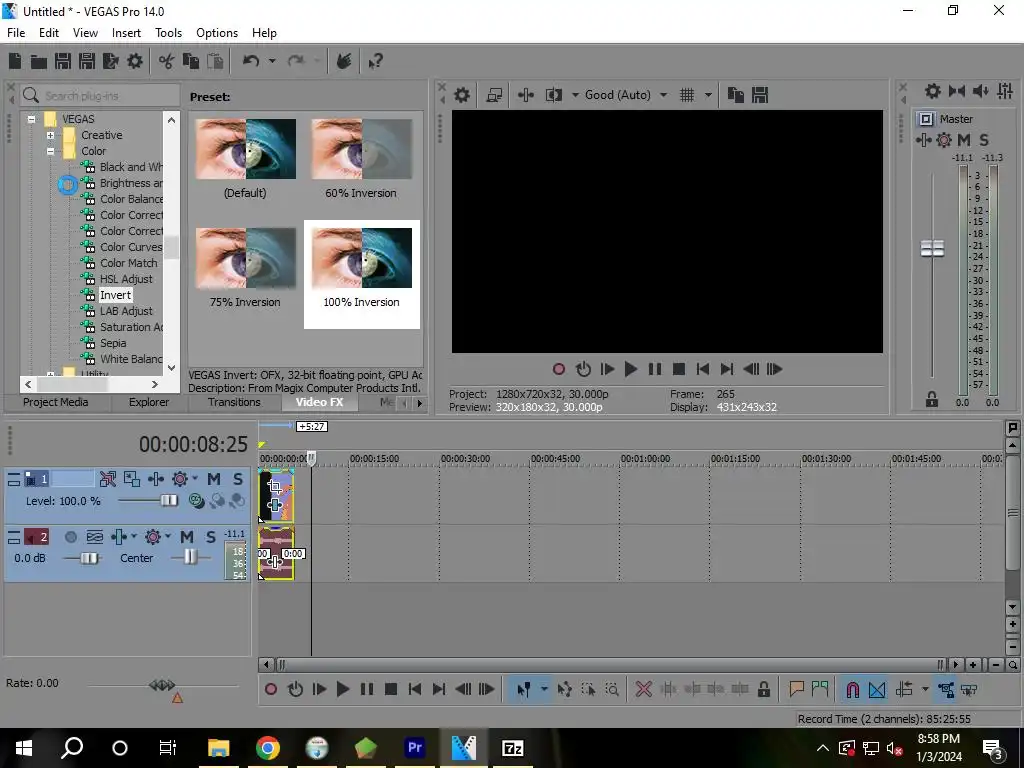Open the Overlays grid dropdown arrow
Screen dimensions: 1024x768
click(x=708, y=95)
